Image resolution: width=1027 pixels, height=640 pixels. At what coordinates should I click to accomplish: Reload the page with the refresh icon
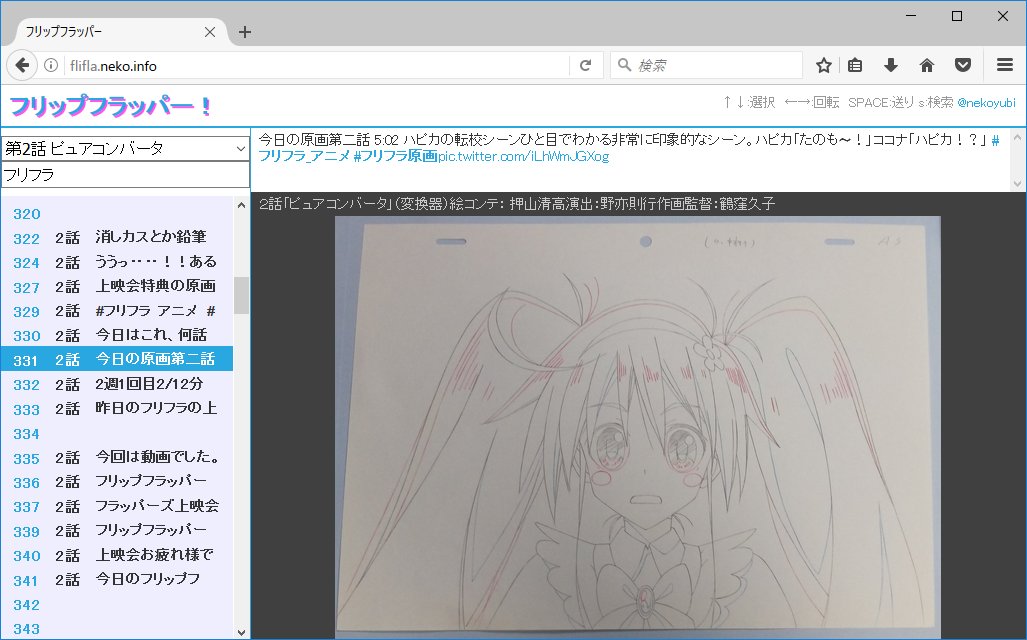pos(586,66)
